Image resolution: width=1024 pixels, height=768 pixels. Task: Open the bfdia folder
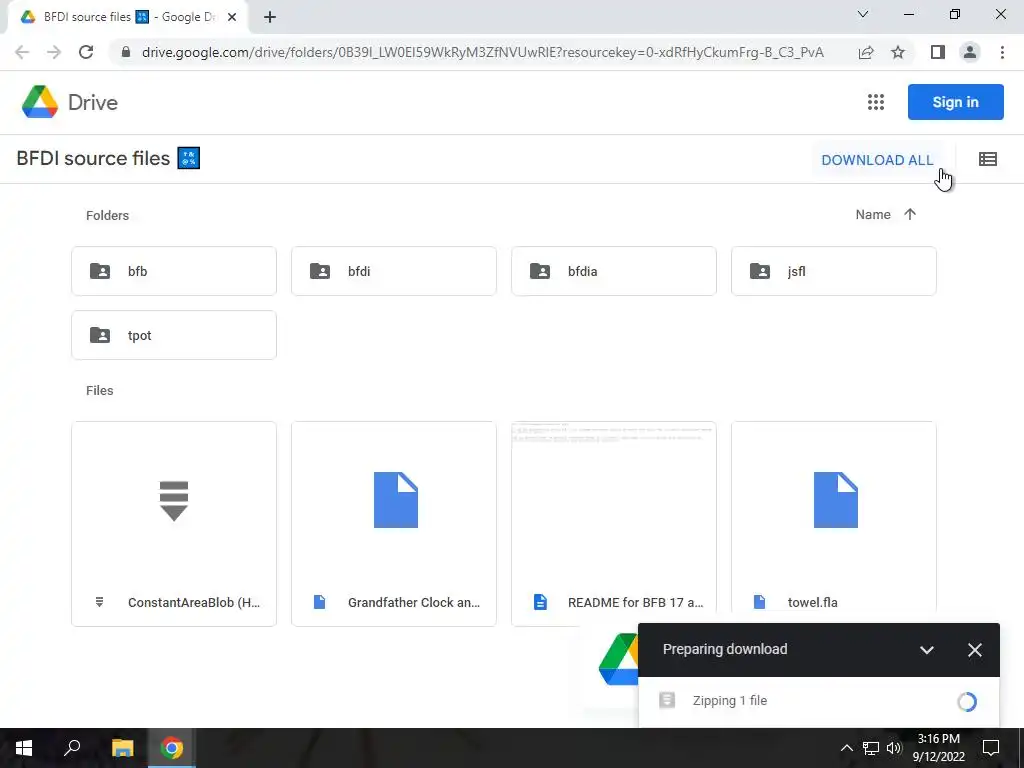(x=614, y=271)
